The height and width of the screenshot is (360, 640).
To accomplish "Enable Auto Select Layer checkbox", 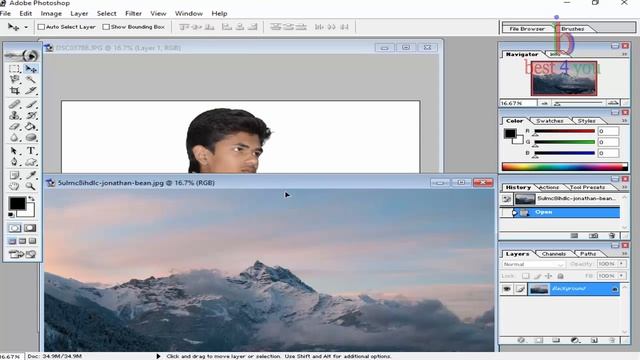I will click(x=41, y=27).
